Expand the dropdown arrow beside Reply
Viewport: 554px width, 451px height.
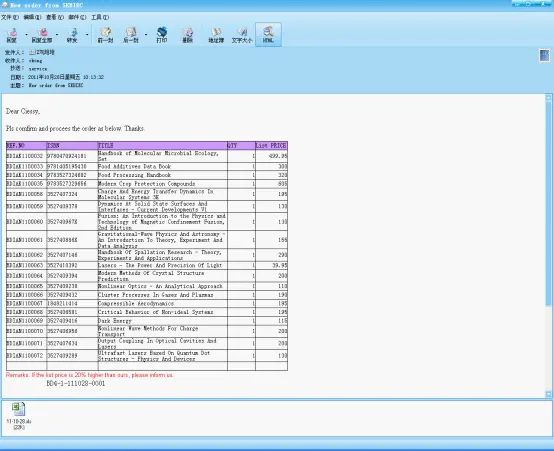click(26, 35)
